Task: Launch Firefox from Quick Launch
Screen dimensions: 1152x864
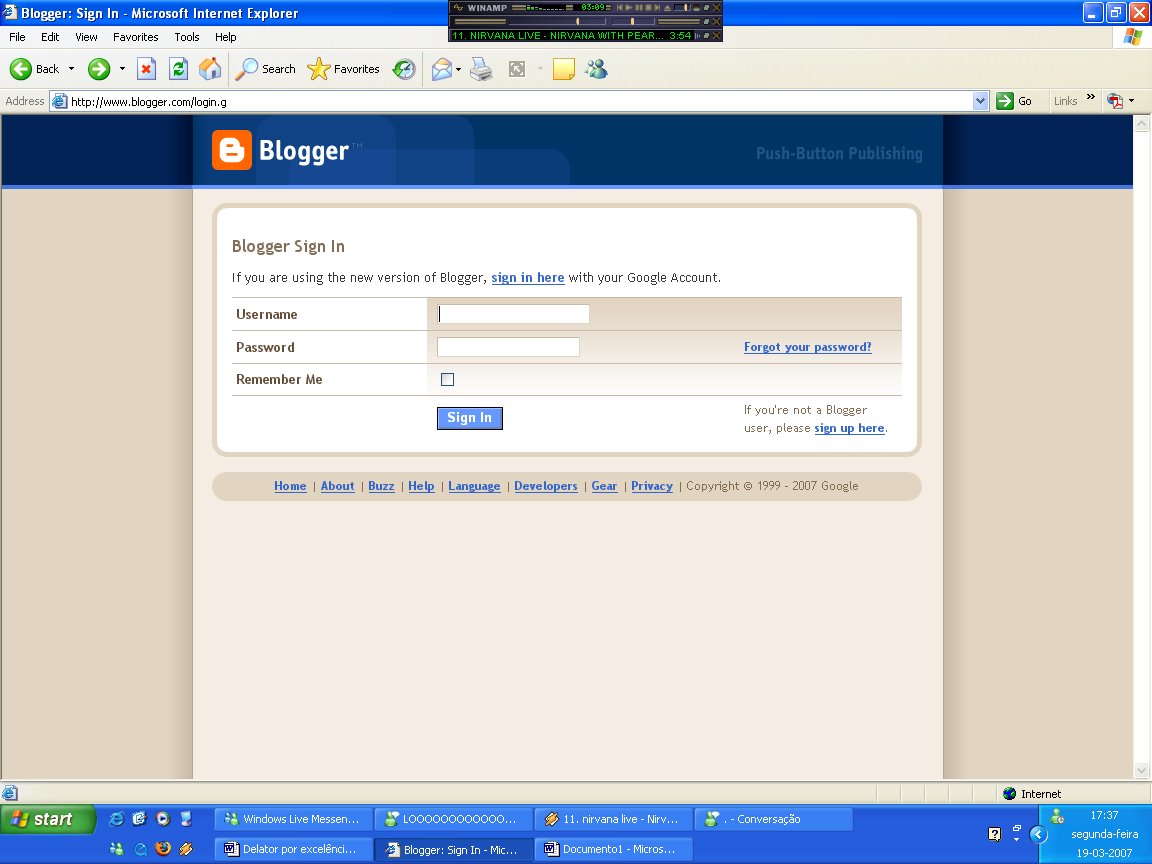Action: point(163,849)
